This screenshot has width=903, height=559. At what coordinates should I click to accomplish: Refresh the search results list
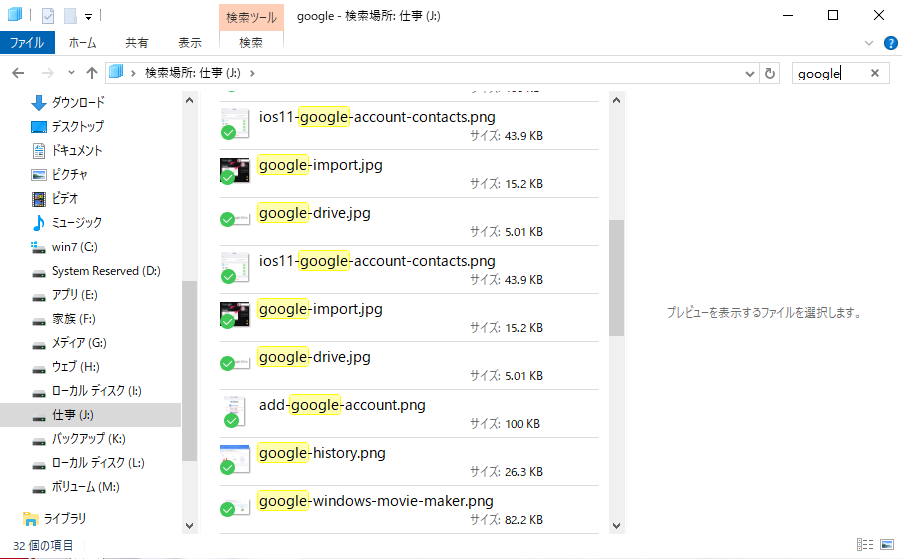click(x=769, y=73)
